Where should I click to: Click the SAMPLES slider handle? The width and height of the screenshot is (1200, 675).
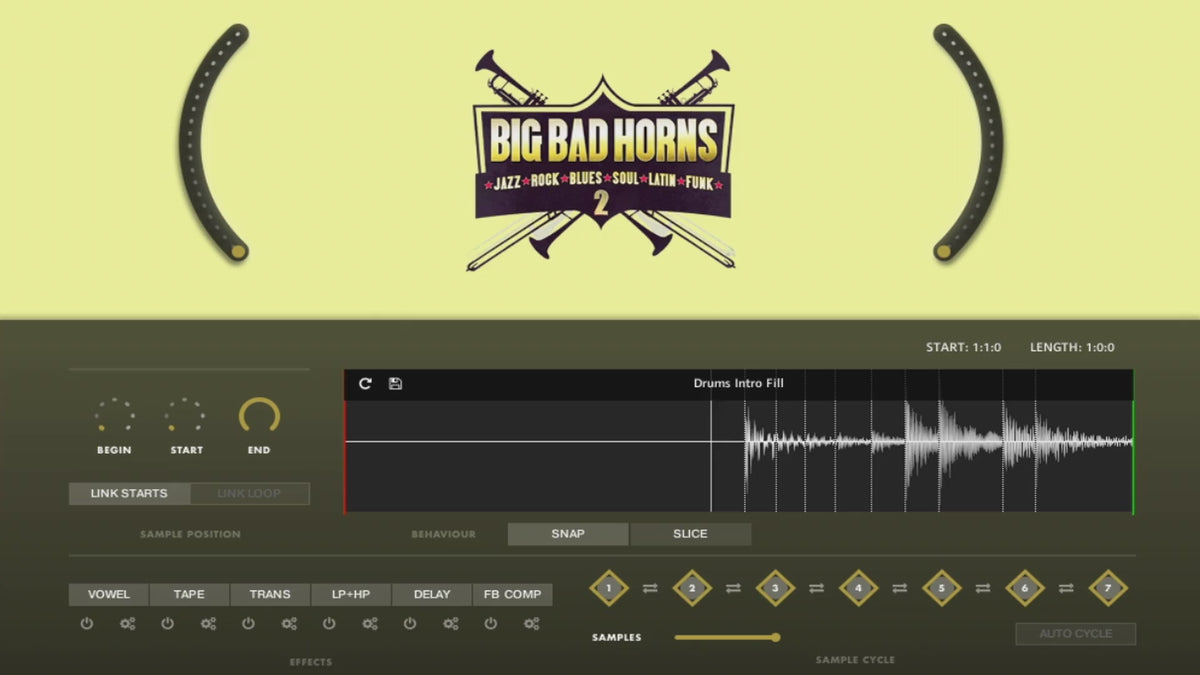pos(775,637)
